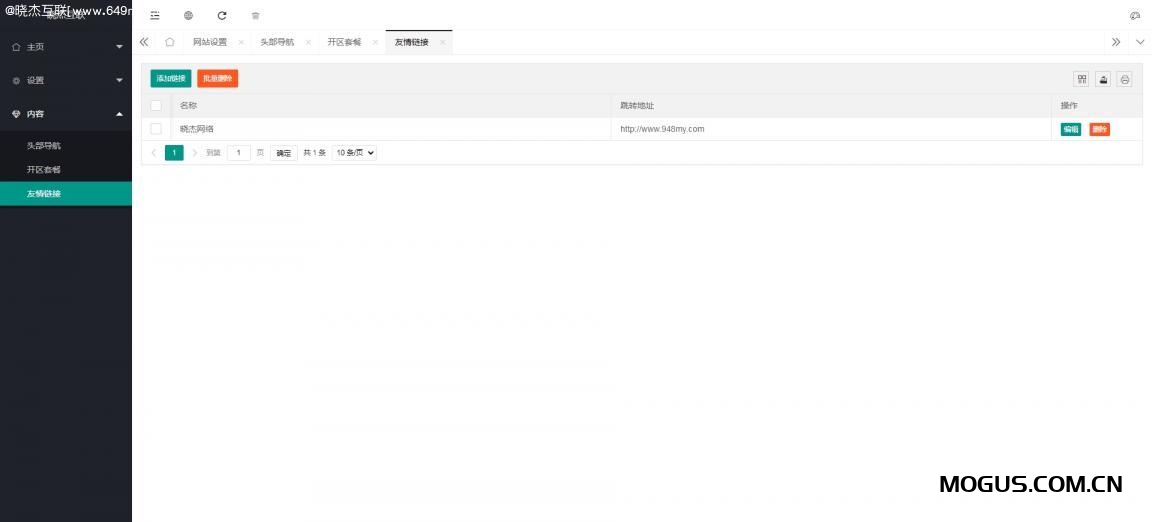
Task: Click the trash icon in the top bar
Action: click(x=255, y=16)
